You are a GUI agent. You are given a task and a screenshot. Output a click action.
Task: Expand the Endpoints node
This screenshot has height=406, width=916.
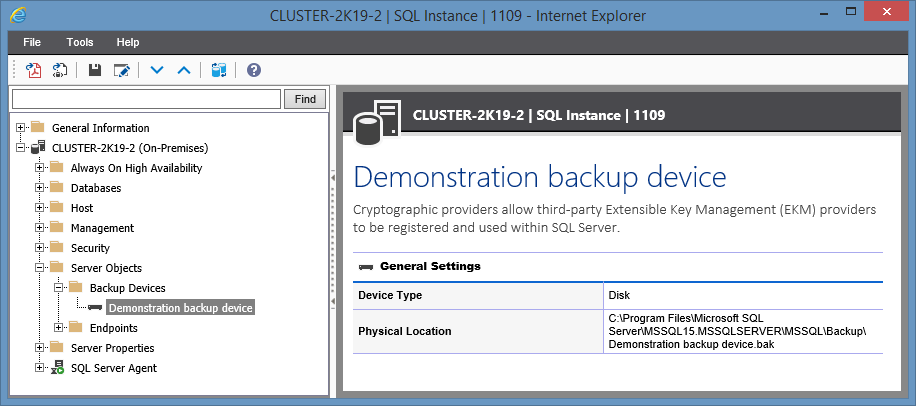58,327
